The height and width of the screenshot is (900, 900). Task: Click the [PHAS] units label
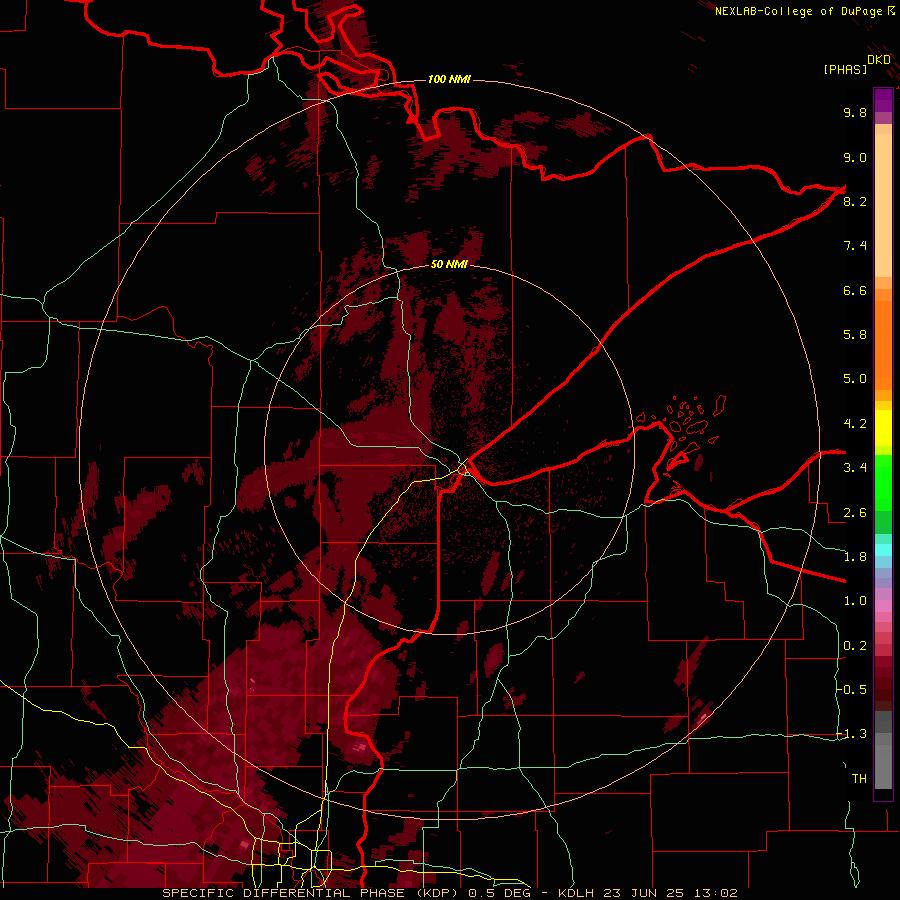pyautogui.click(x=845, y=69)
